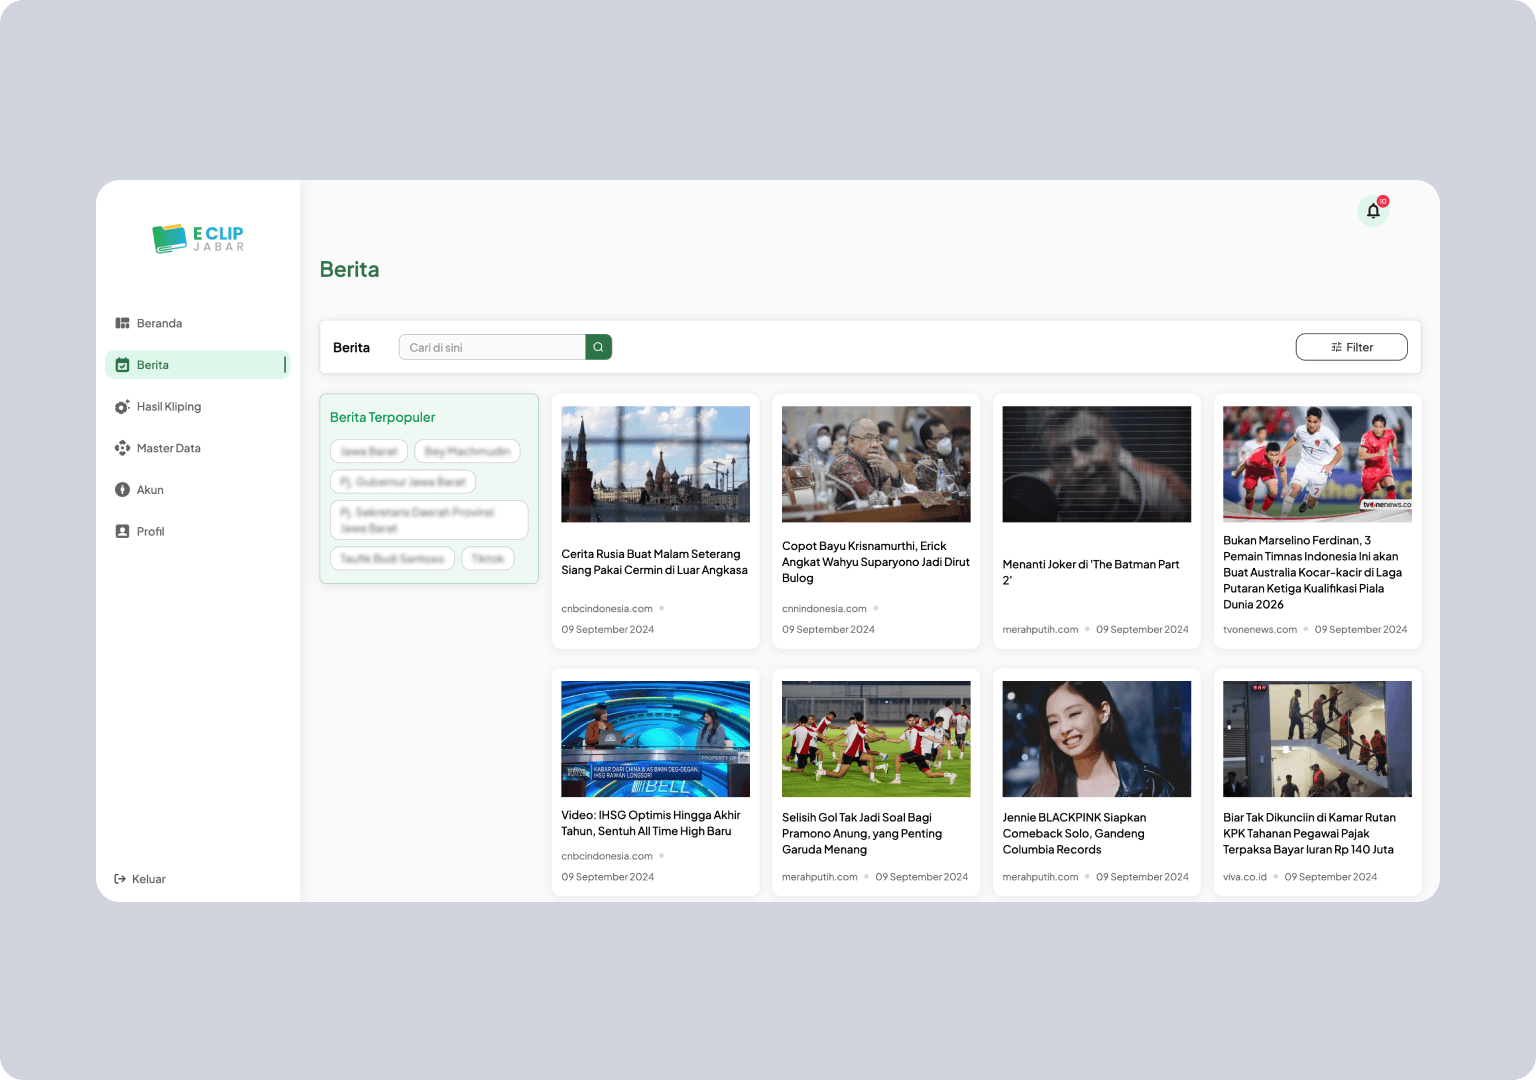The width and height of the screenshot is (1536, 1080).
Task: Click the Master Data sidebar icon
Action: (x=122, y=448)
